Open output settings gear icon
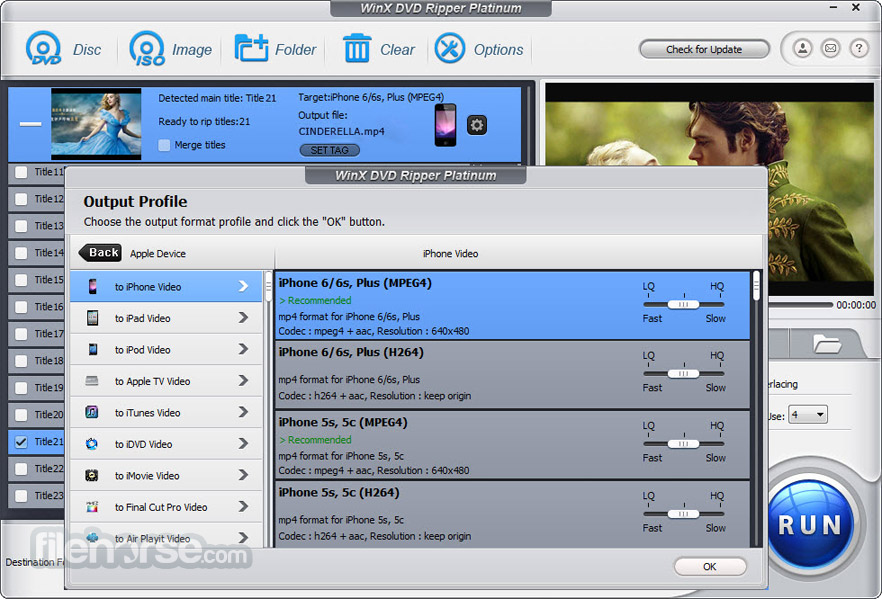Image resolution: width=882 pixels, height=599 pixels. (x=477, y=125)
